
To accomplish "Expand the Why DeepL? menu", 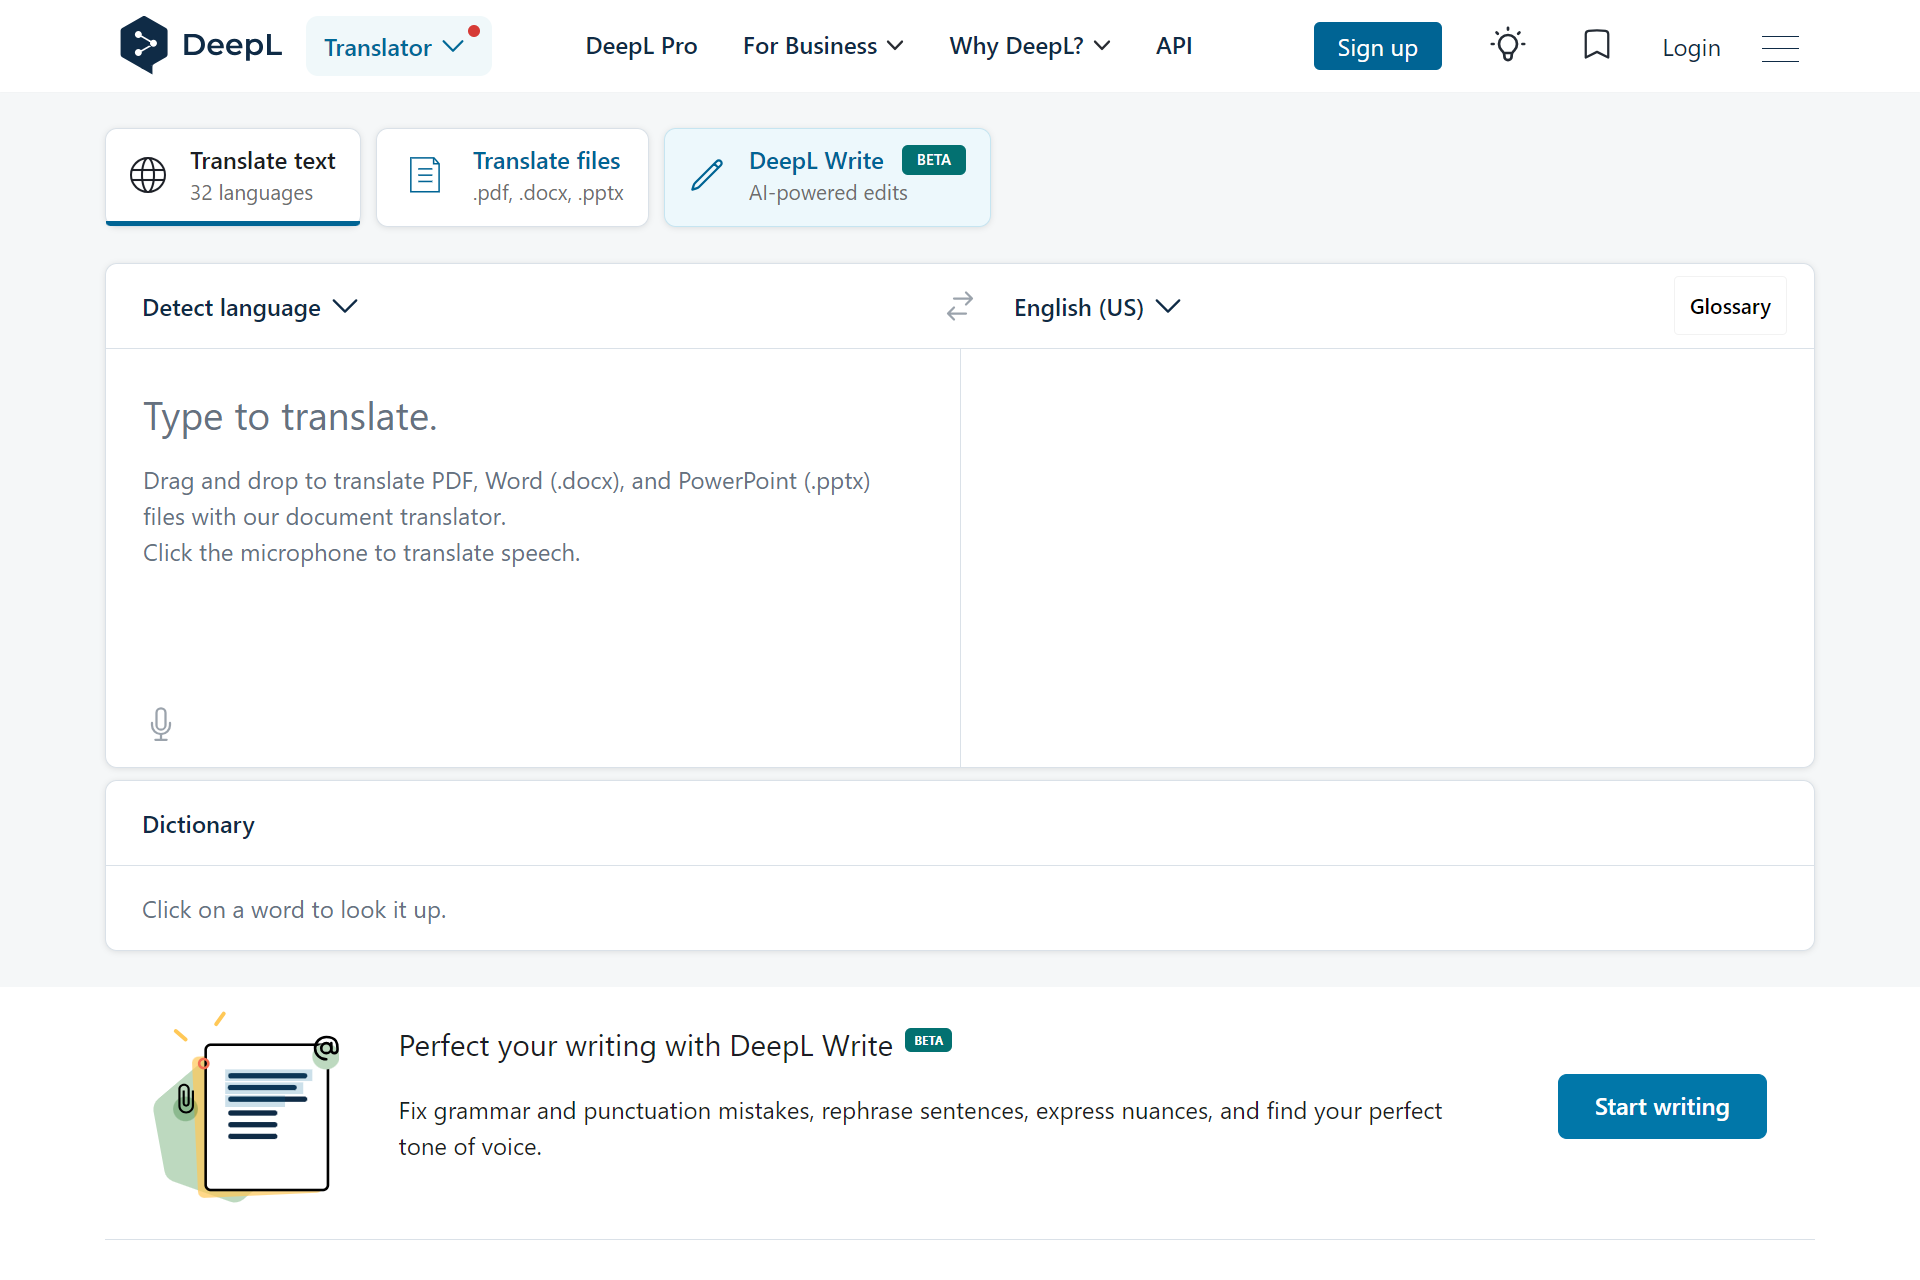I will (1030, 46).
